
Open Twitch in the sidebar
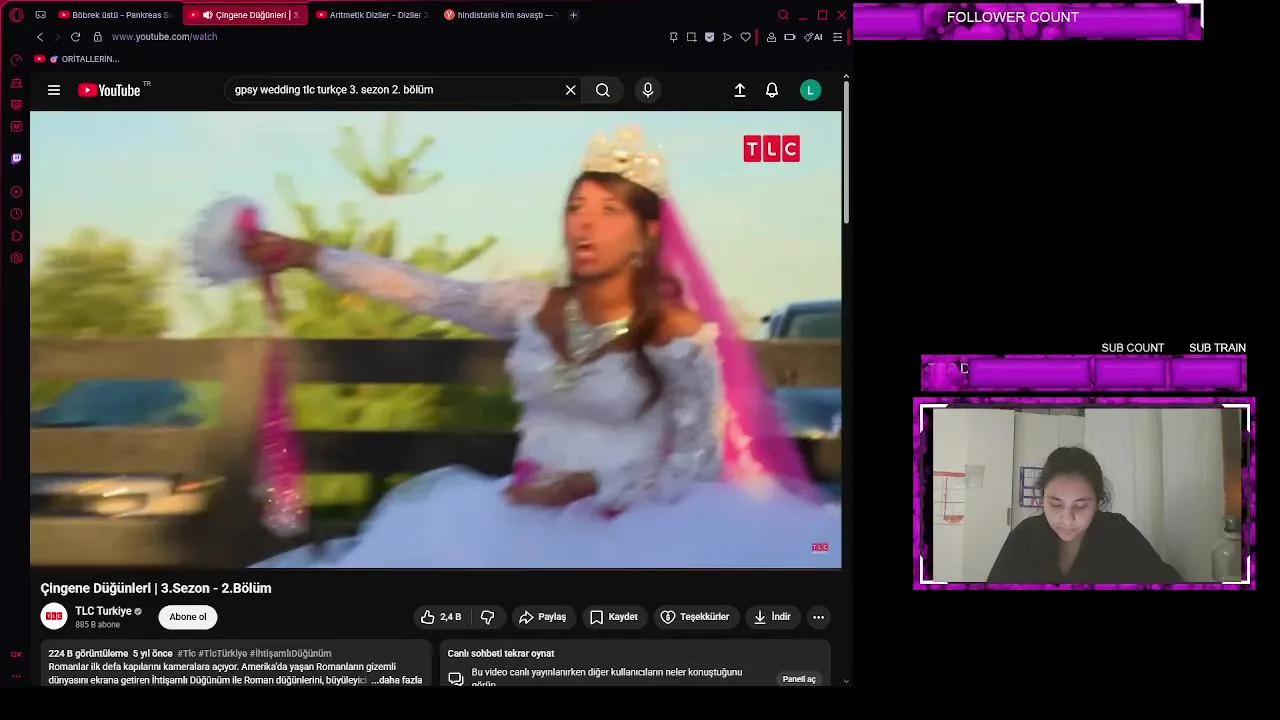[16, 158]
